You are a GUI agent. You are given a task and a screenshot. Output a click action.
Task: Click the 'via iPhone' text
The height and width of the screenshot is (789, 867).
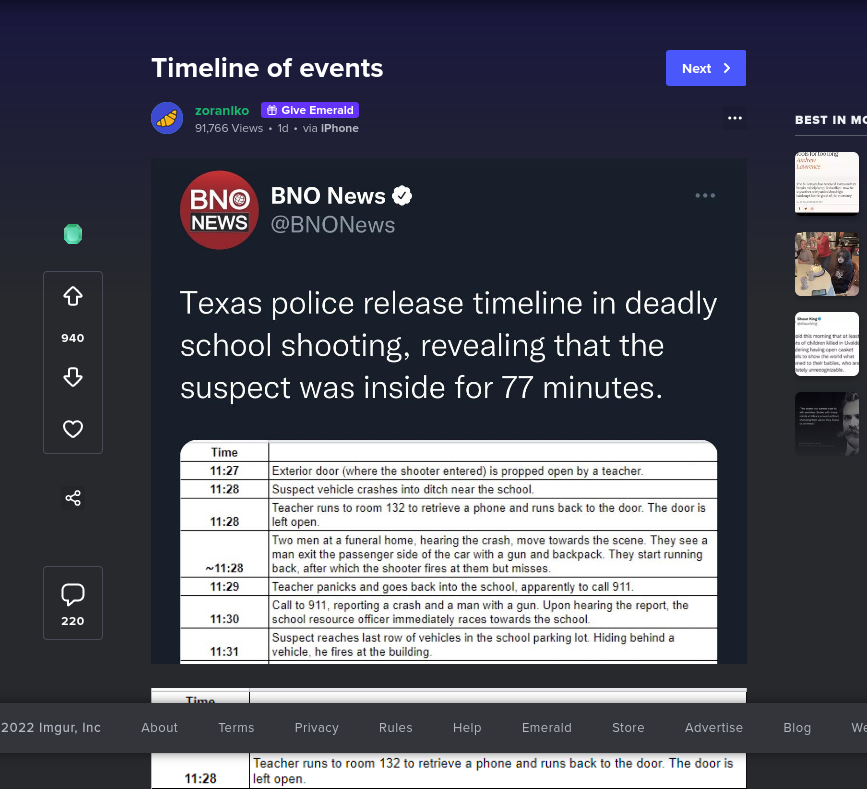(331, 128)
